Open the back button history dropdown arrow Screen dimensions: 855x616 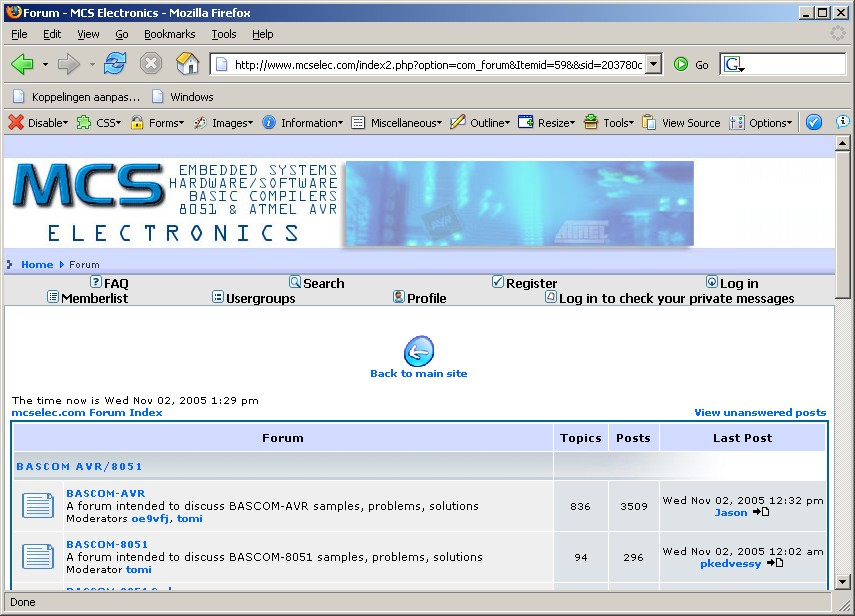point(45,64)
